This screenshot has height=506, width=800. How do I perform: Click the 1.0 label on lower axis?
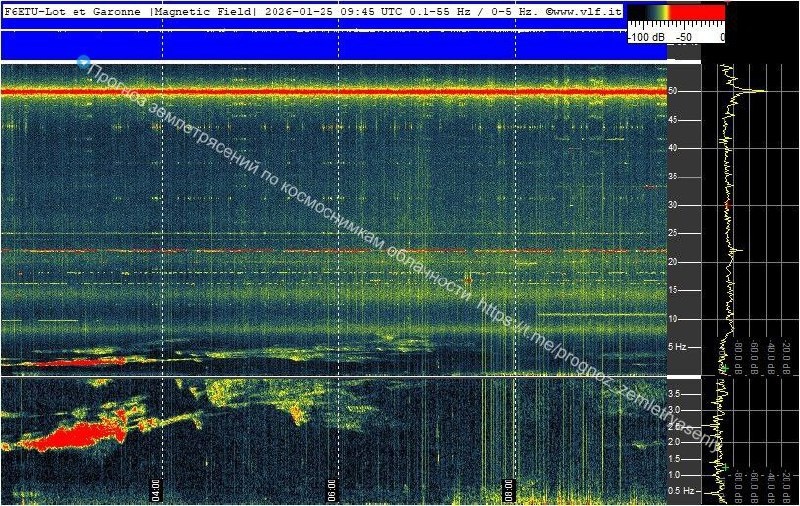[674, 475]
